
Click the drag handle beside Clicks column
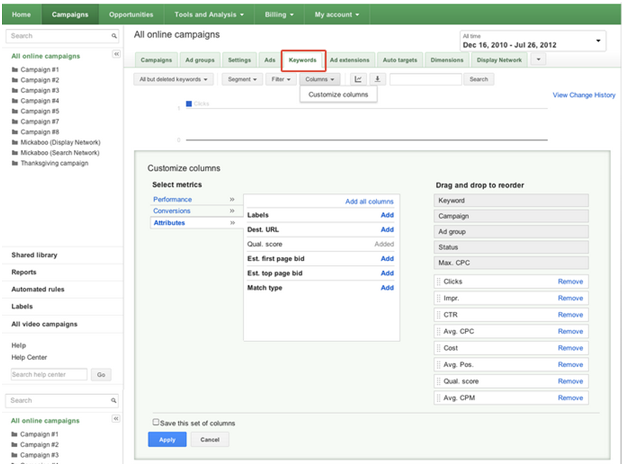(x=438, y=282)
